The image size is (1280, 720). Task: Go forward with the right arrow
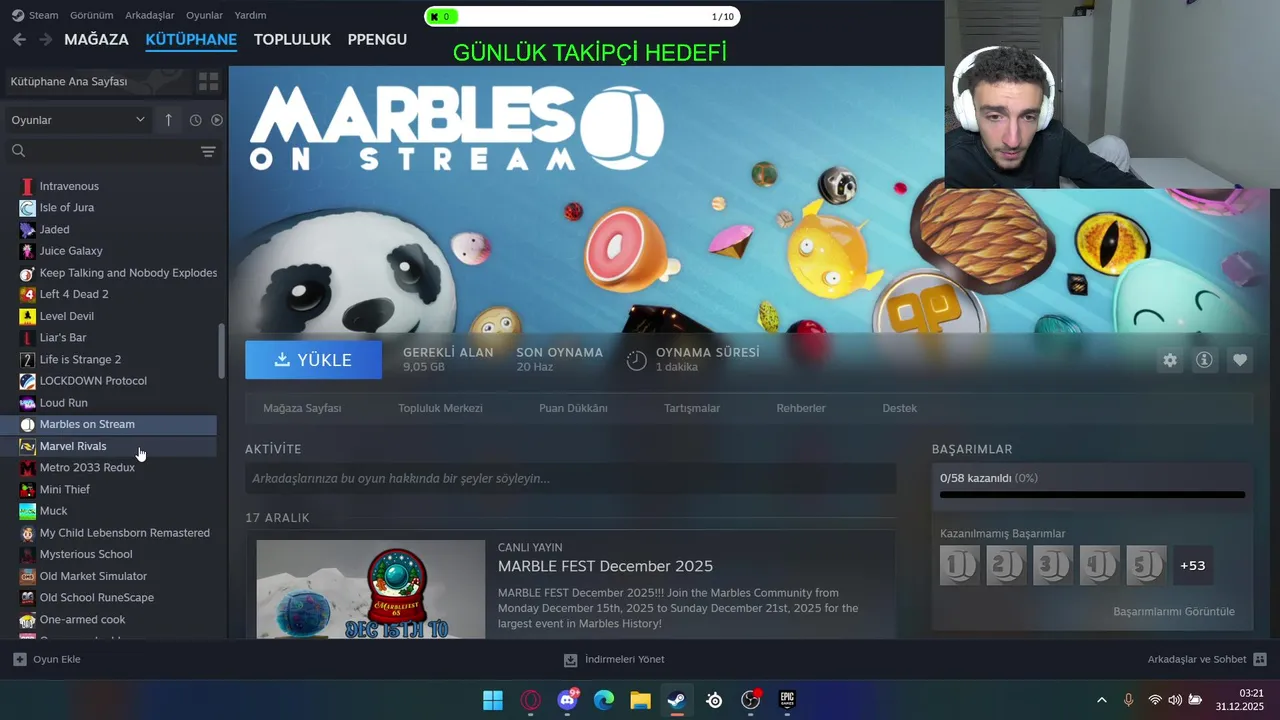(45, 39)
